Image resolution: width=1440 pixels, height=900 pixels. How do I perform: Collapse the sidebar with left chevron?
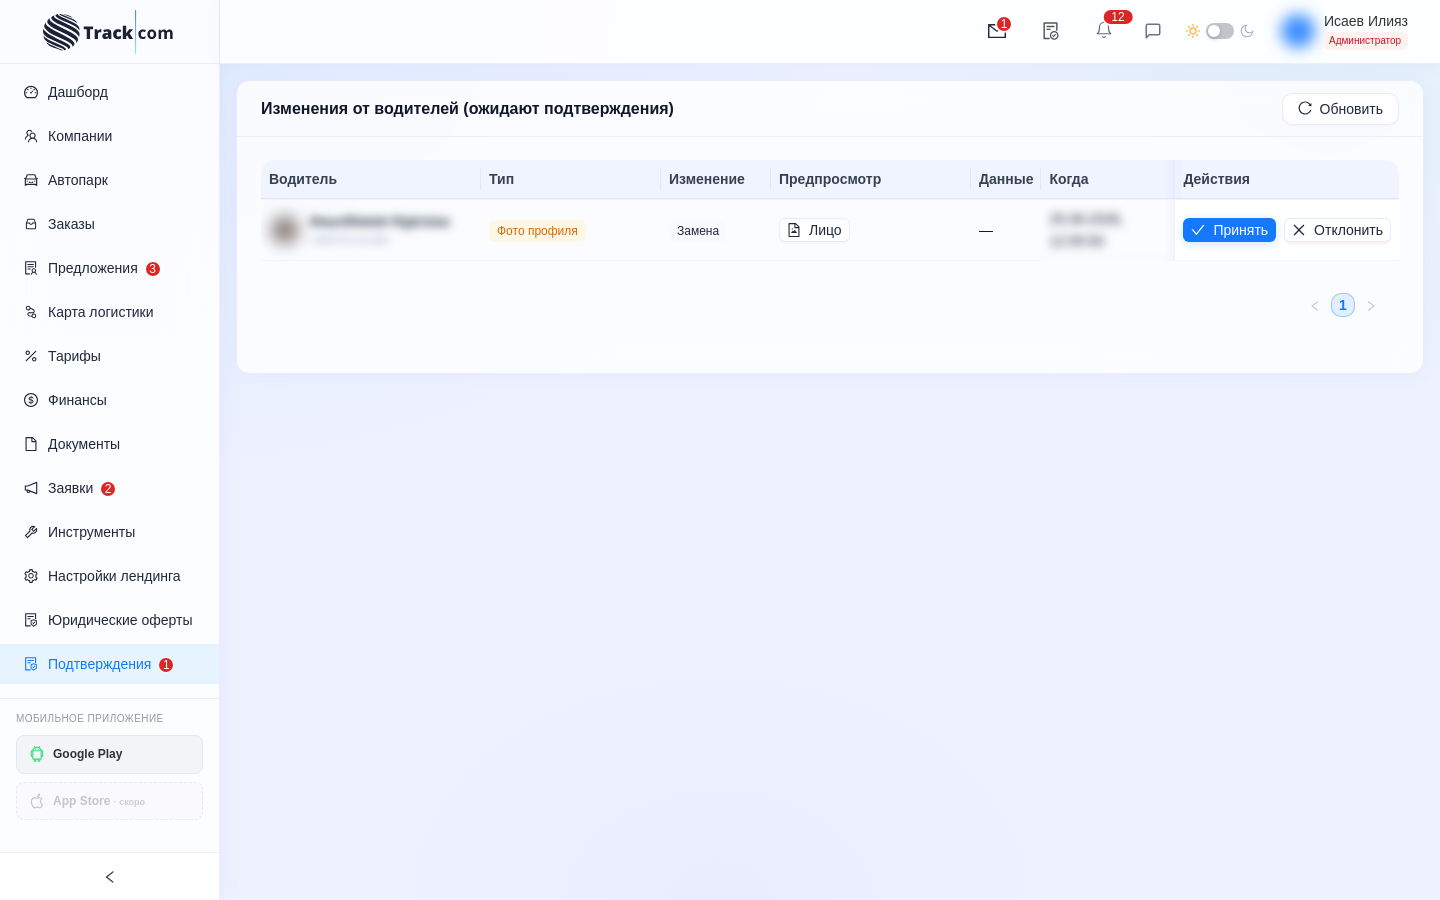pos(110,877)
